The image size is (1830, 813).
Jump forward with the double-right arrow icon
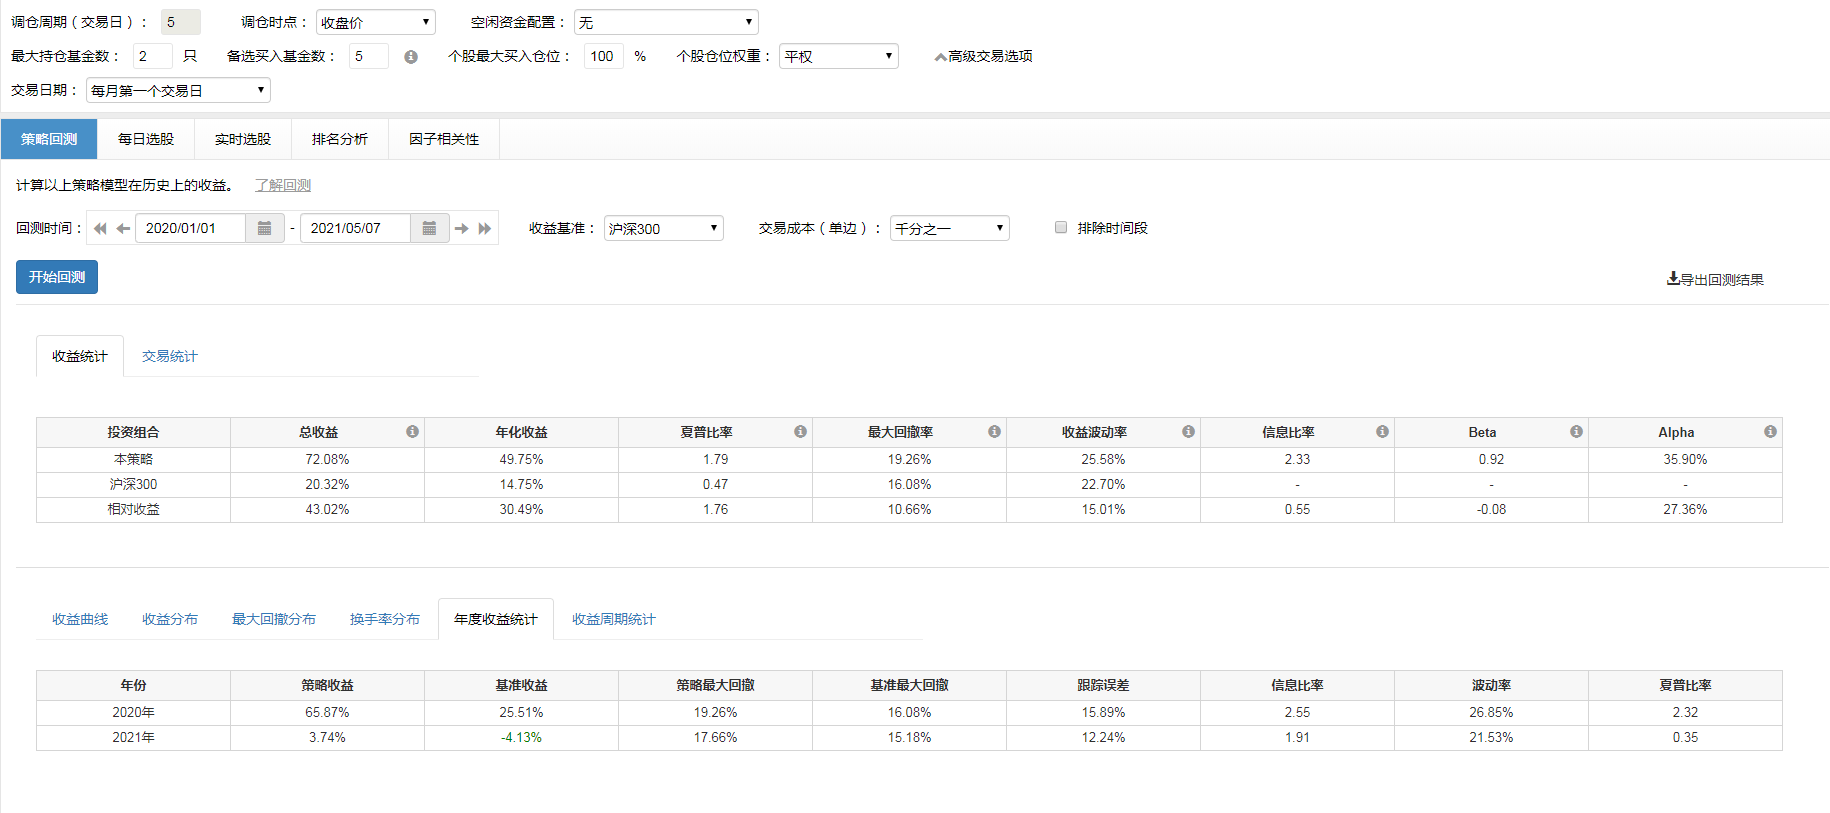485,228
